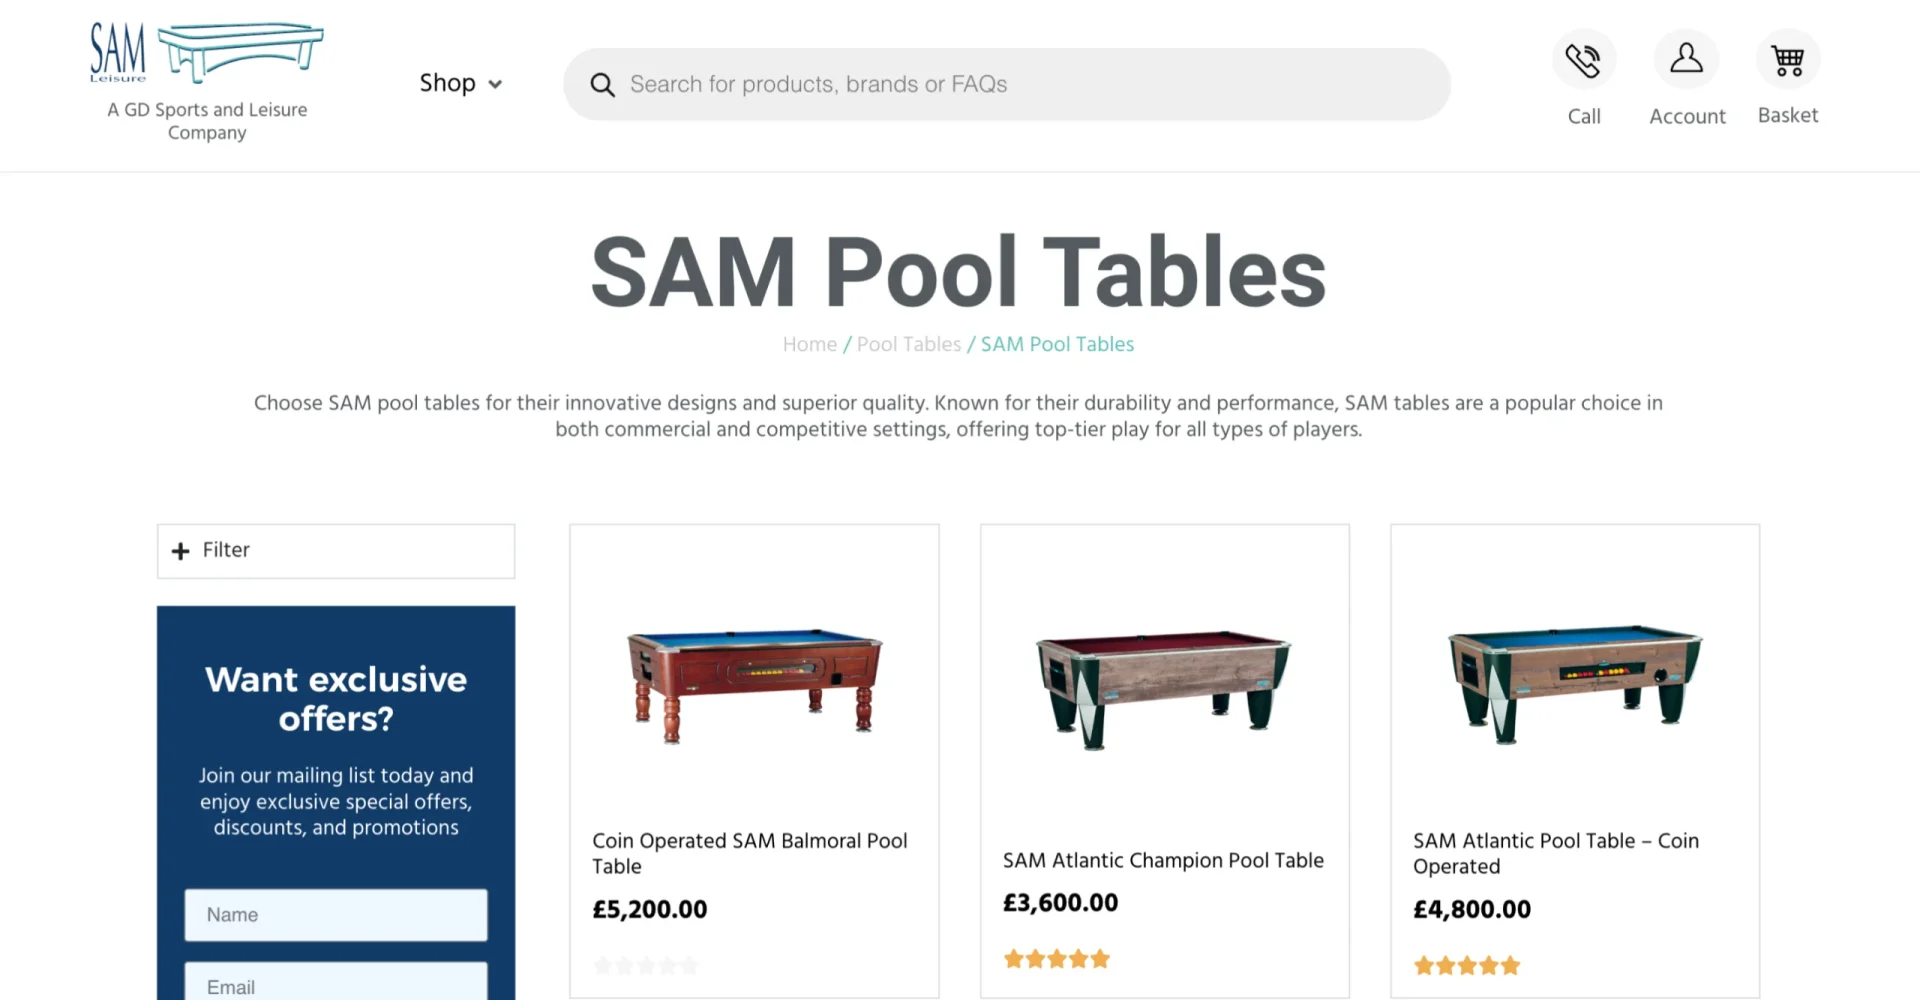Open the Shop dropdown menu

tap(460, 83)
